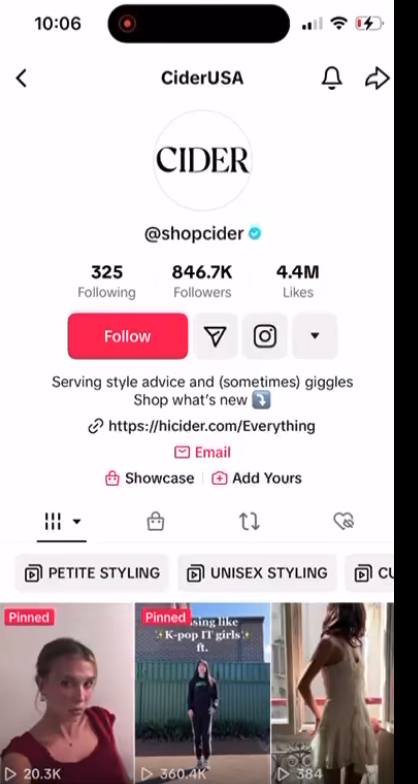Viewport: 418px width, 784px height.
Task: Follow the shopcider account
Action: (x=128, y=336)
